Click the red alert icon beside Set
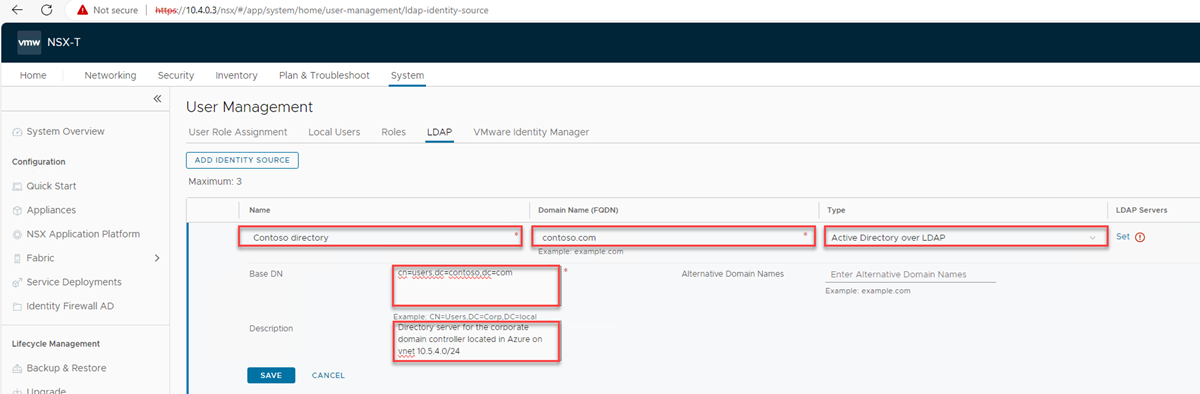This screenshot has width=1200, height=394. (x=1139, y=237)
